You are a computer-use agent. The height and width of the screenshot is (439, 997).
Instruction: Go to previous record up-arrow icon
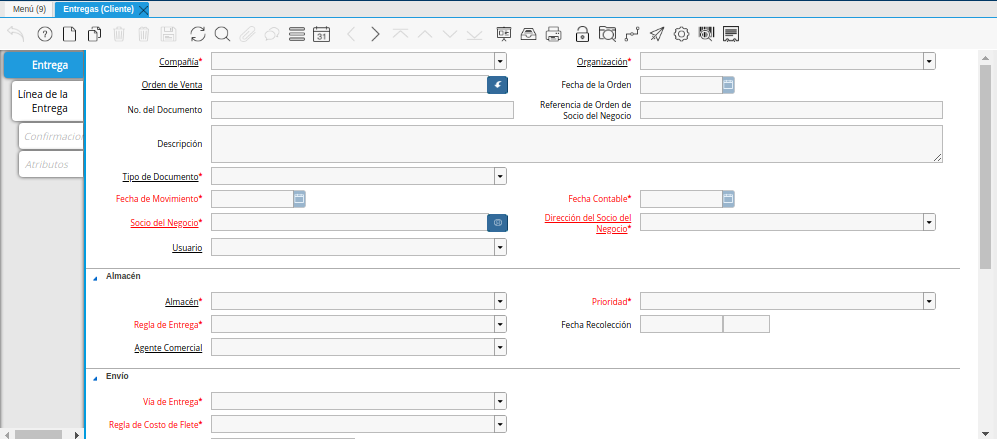425,34
